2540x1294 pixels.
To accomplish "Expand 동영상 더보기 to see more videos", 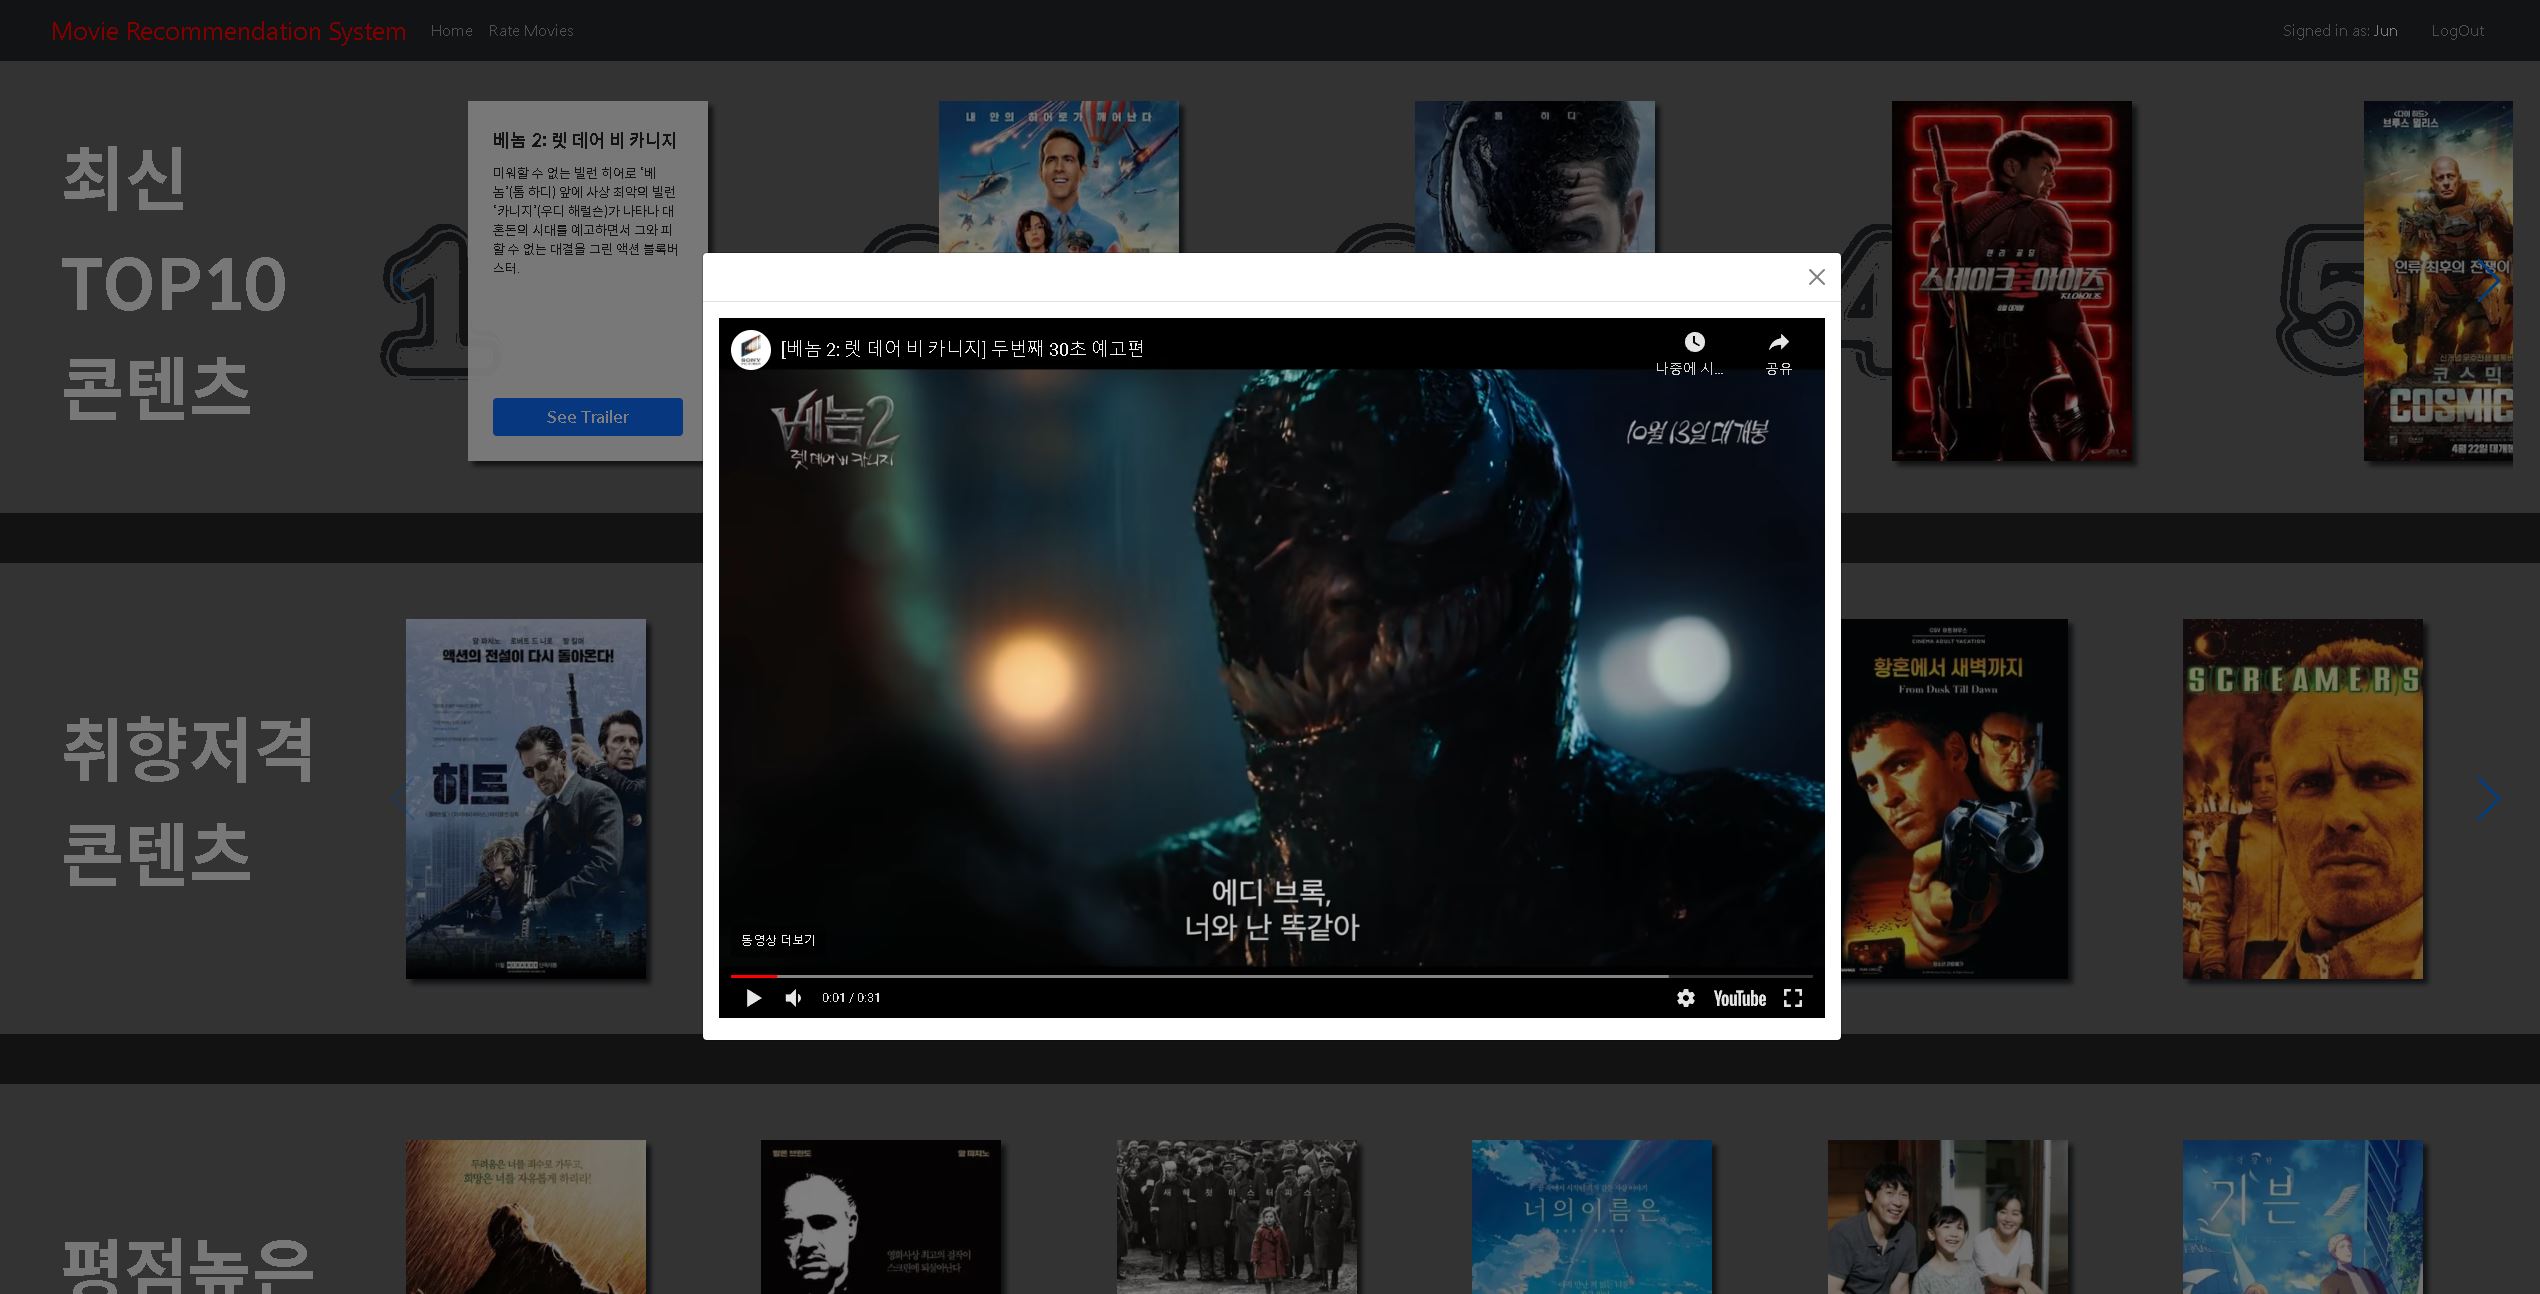I will (777, 940).
